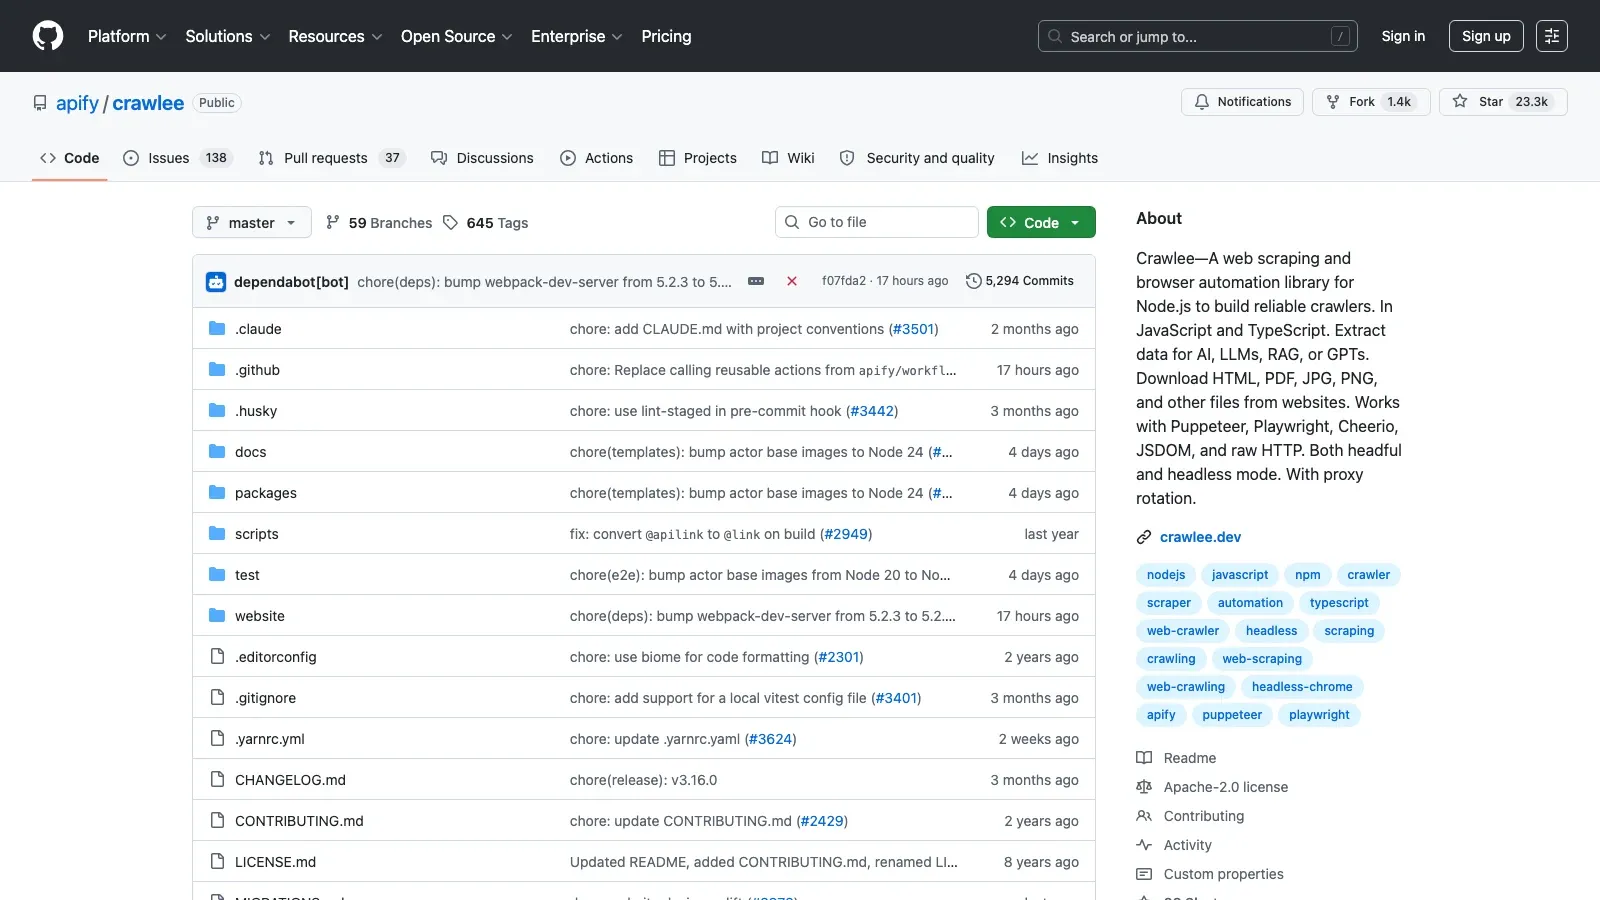Click the license scale icon
The height and width of the screenshot is (900, 1600).
[1144, 787]
